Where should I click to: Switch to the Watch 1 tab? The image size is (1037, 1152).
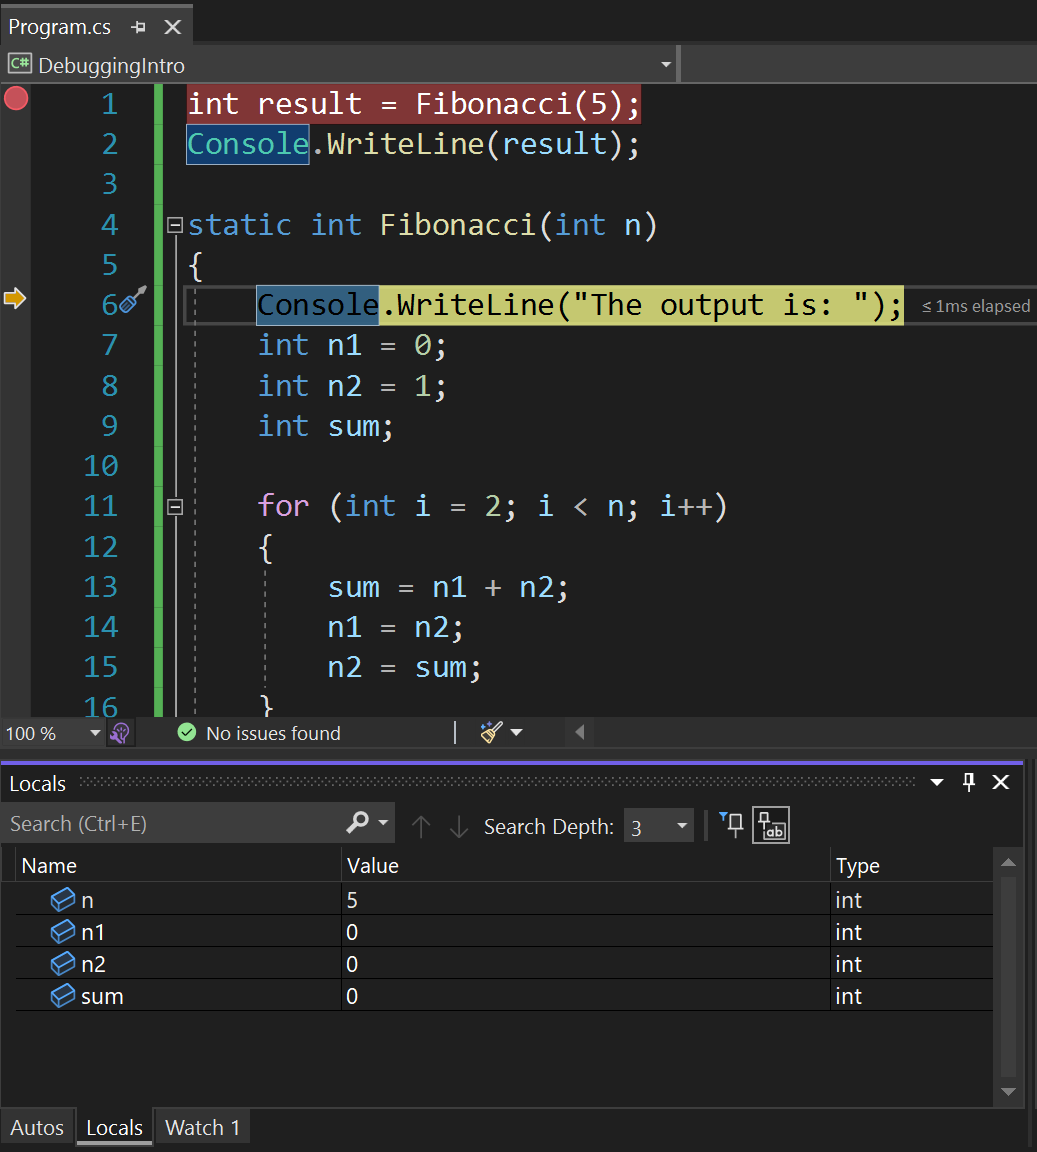click(202, 1127)
